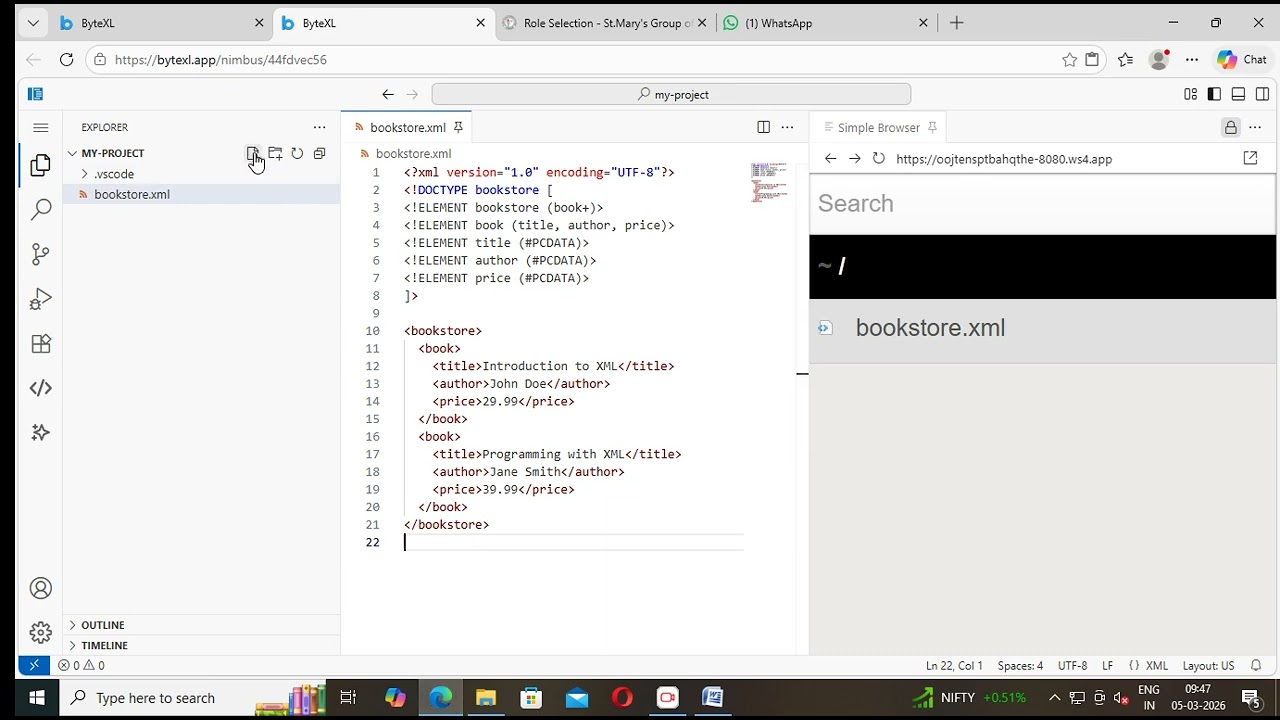Open Run and Debug view
The height and width of the screenshot is (720, 1280).
pos(41,299)
